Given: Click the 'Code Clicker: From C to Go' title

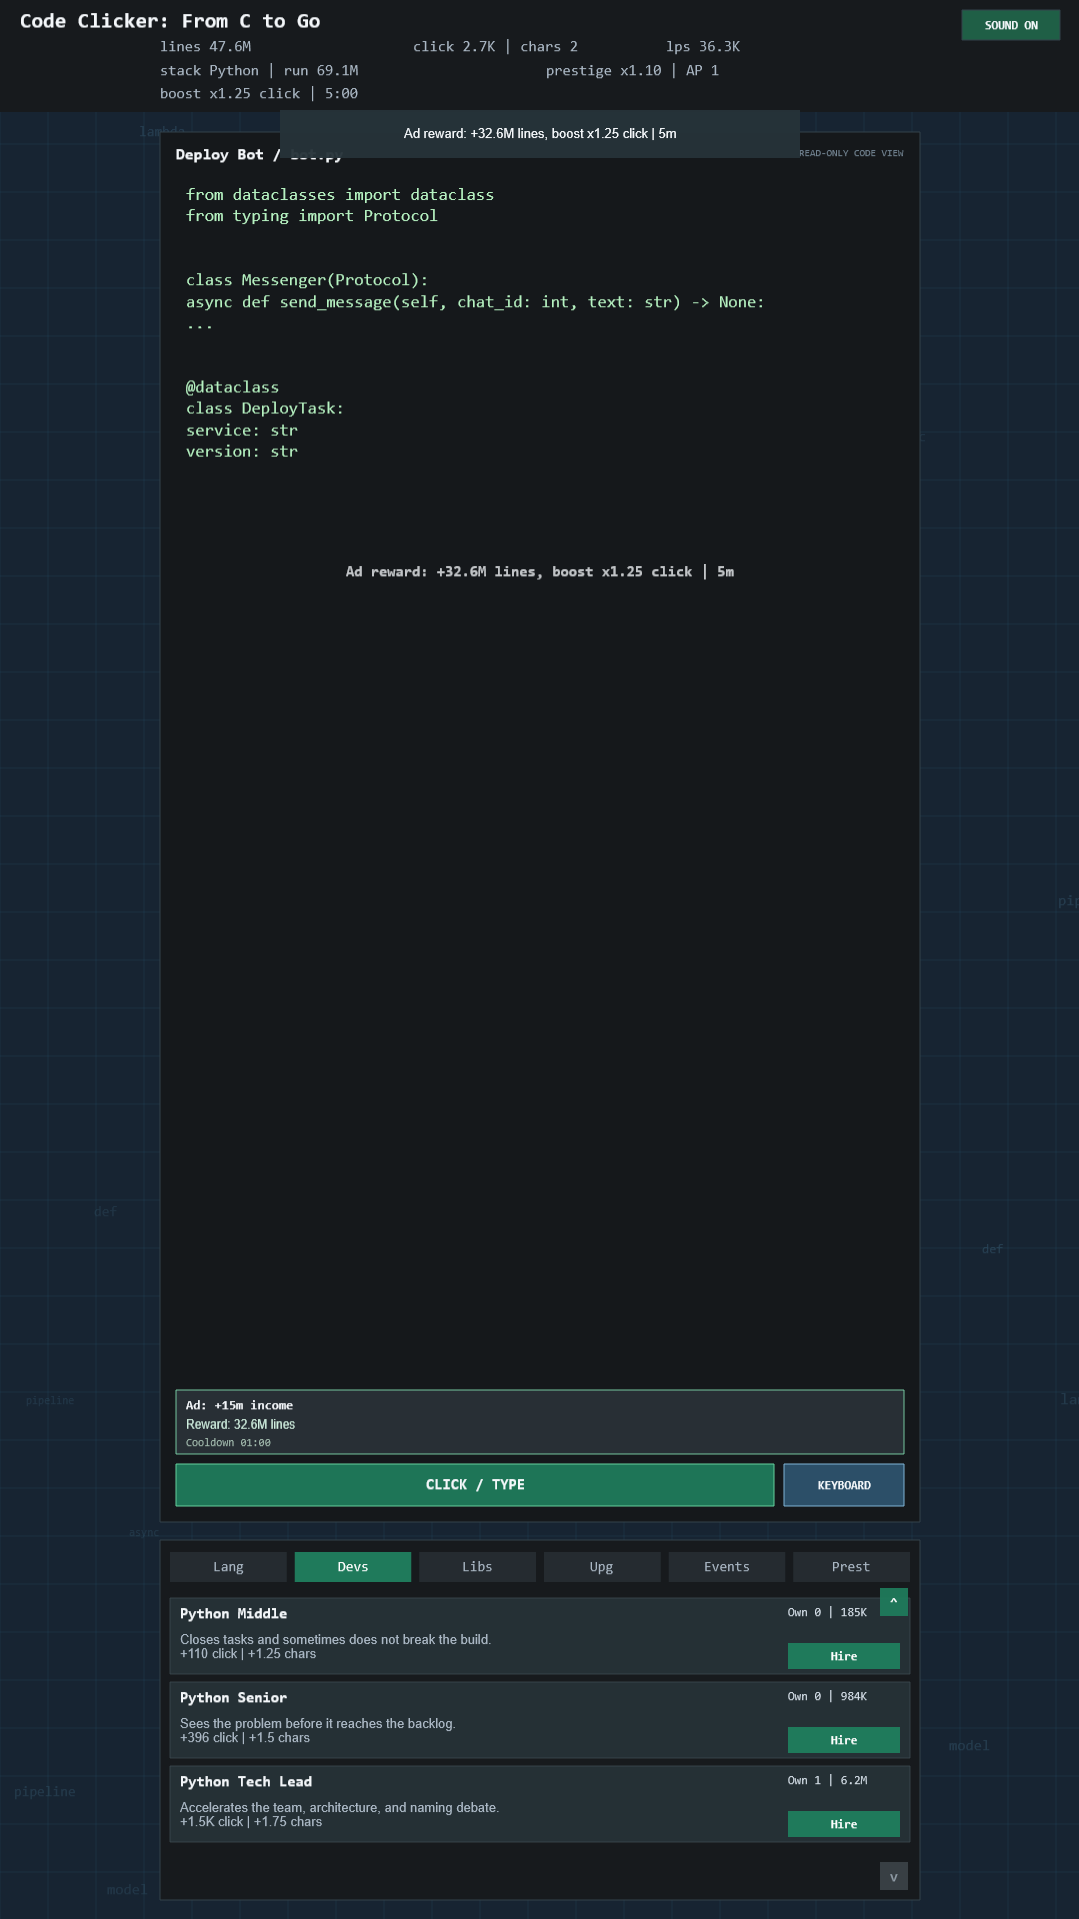Looking at the screenshot, I should (x=170, y=21).
